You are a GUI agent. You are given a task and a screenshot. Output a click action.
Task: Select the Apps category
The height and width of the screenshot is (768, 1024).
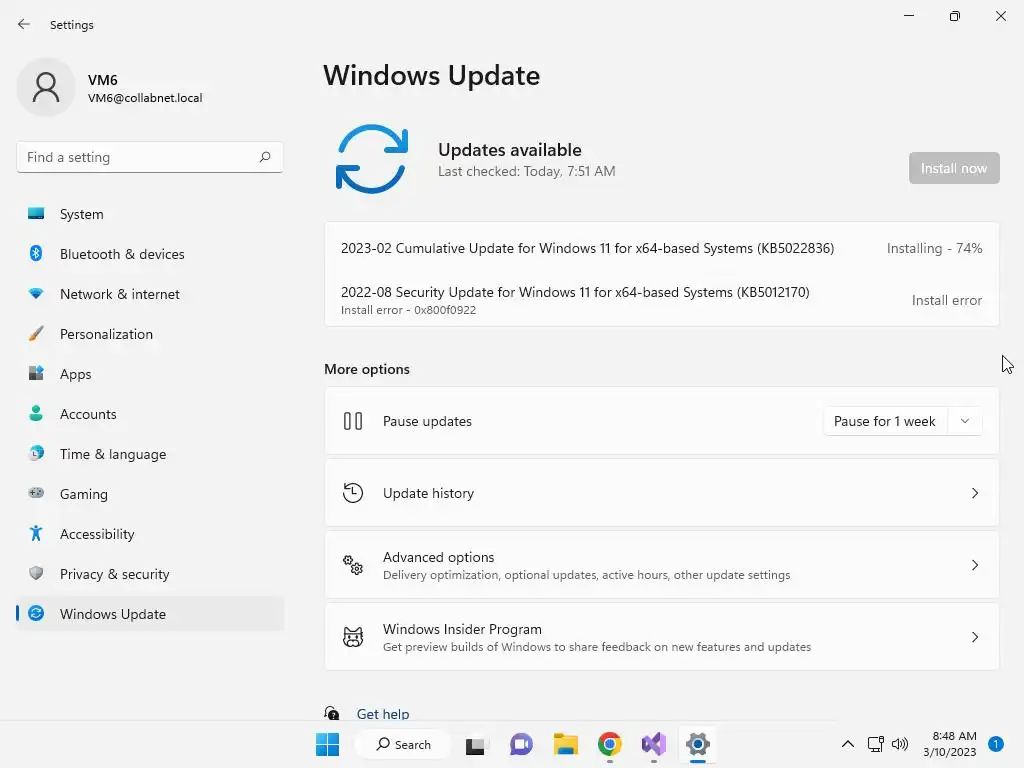150,374
